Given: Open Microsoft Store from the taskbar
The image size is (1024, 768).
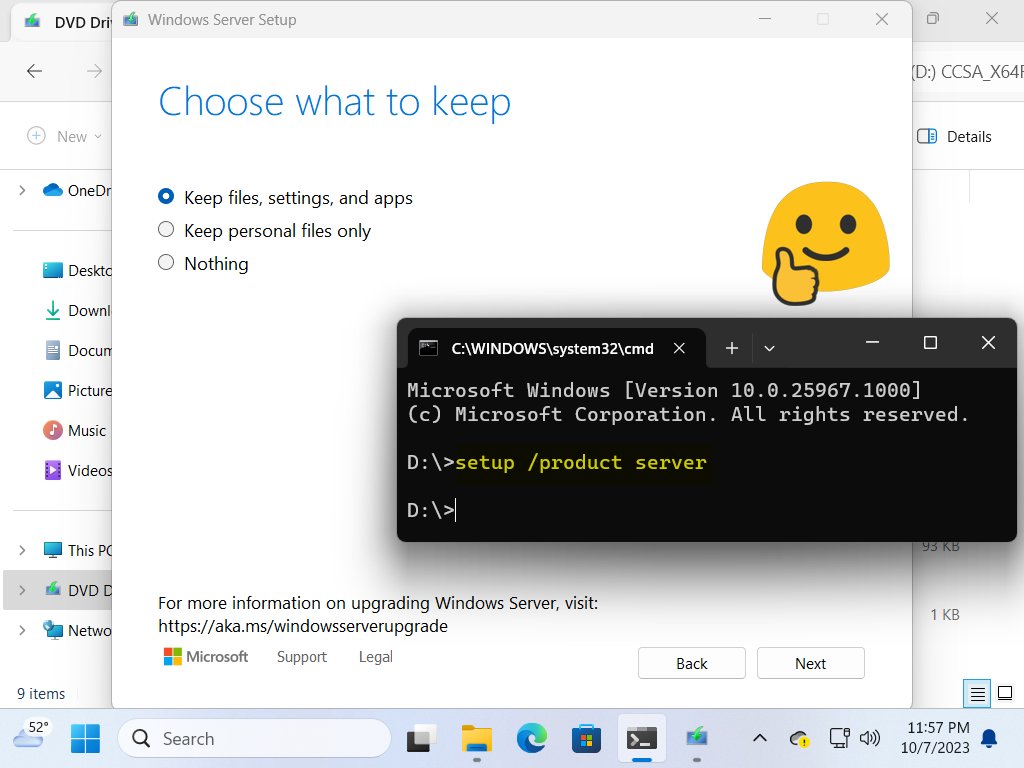Looking at the screenshot, I should pos(586,739).
